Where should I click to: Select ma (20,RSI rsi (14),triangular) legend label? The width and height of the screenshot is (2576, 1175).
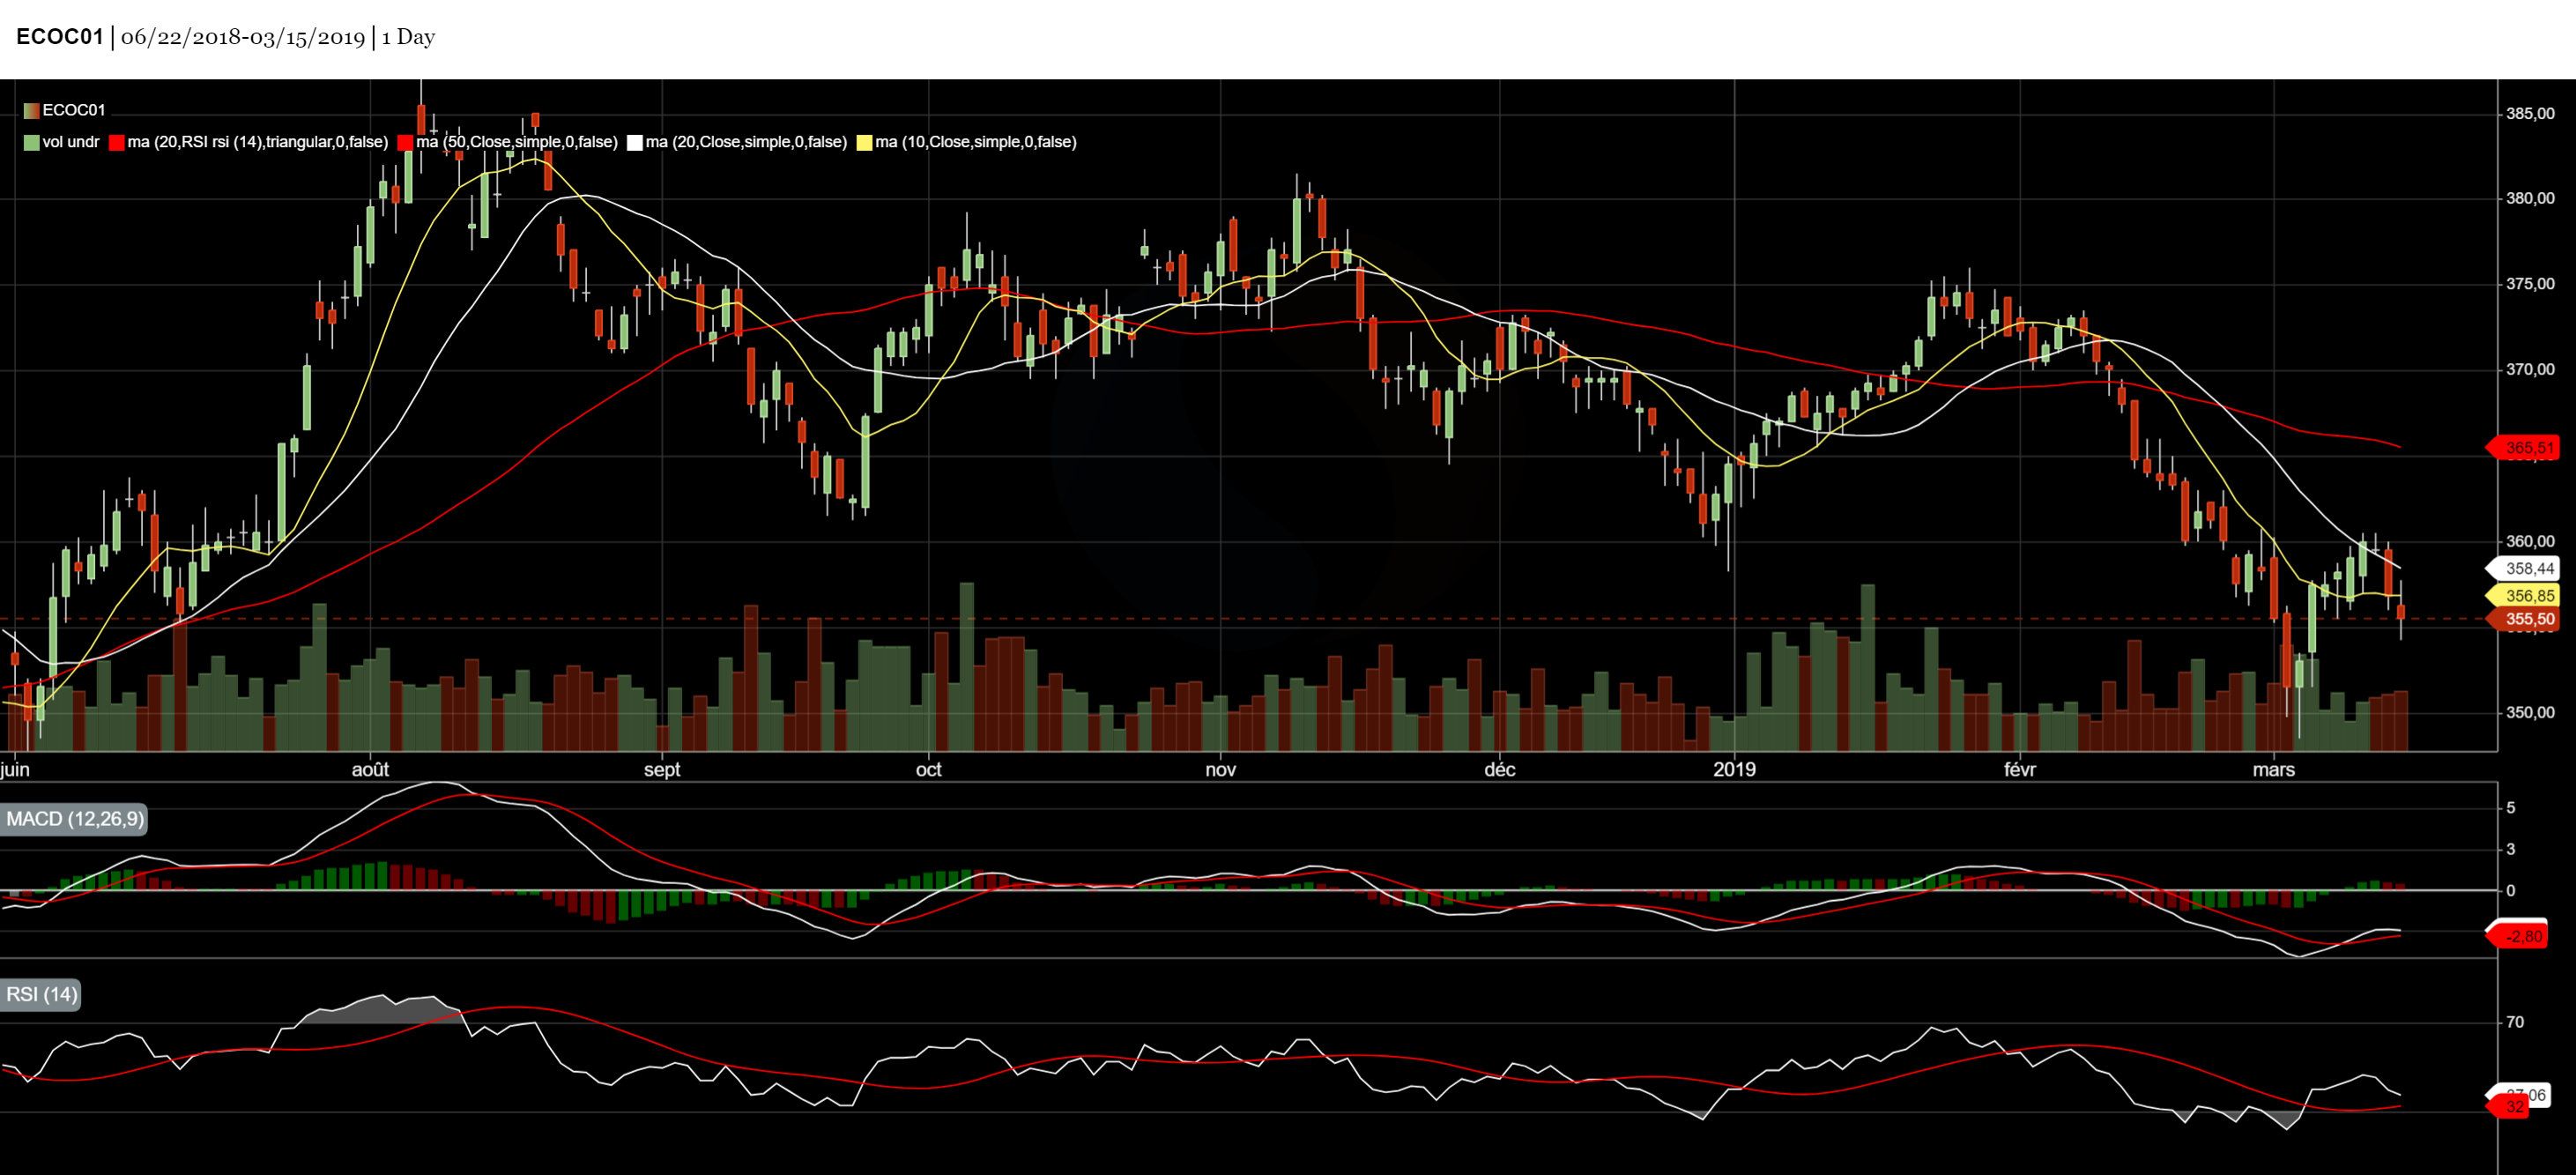click(x=258, y=142)
